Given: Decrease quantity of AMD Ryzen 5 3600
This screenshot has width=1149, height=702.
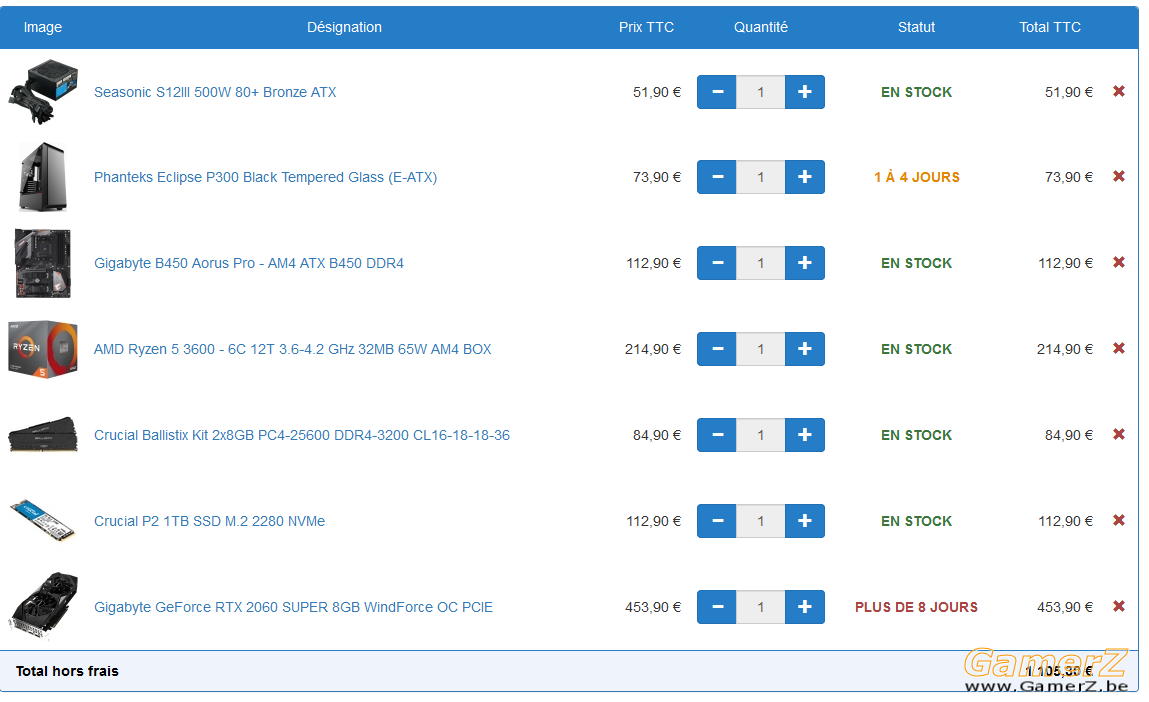Looking at the screenshot, I should coord(717,349).
